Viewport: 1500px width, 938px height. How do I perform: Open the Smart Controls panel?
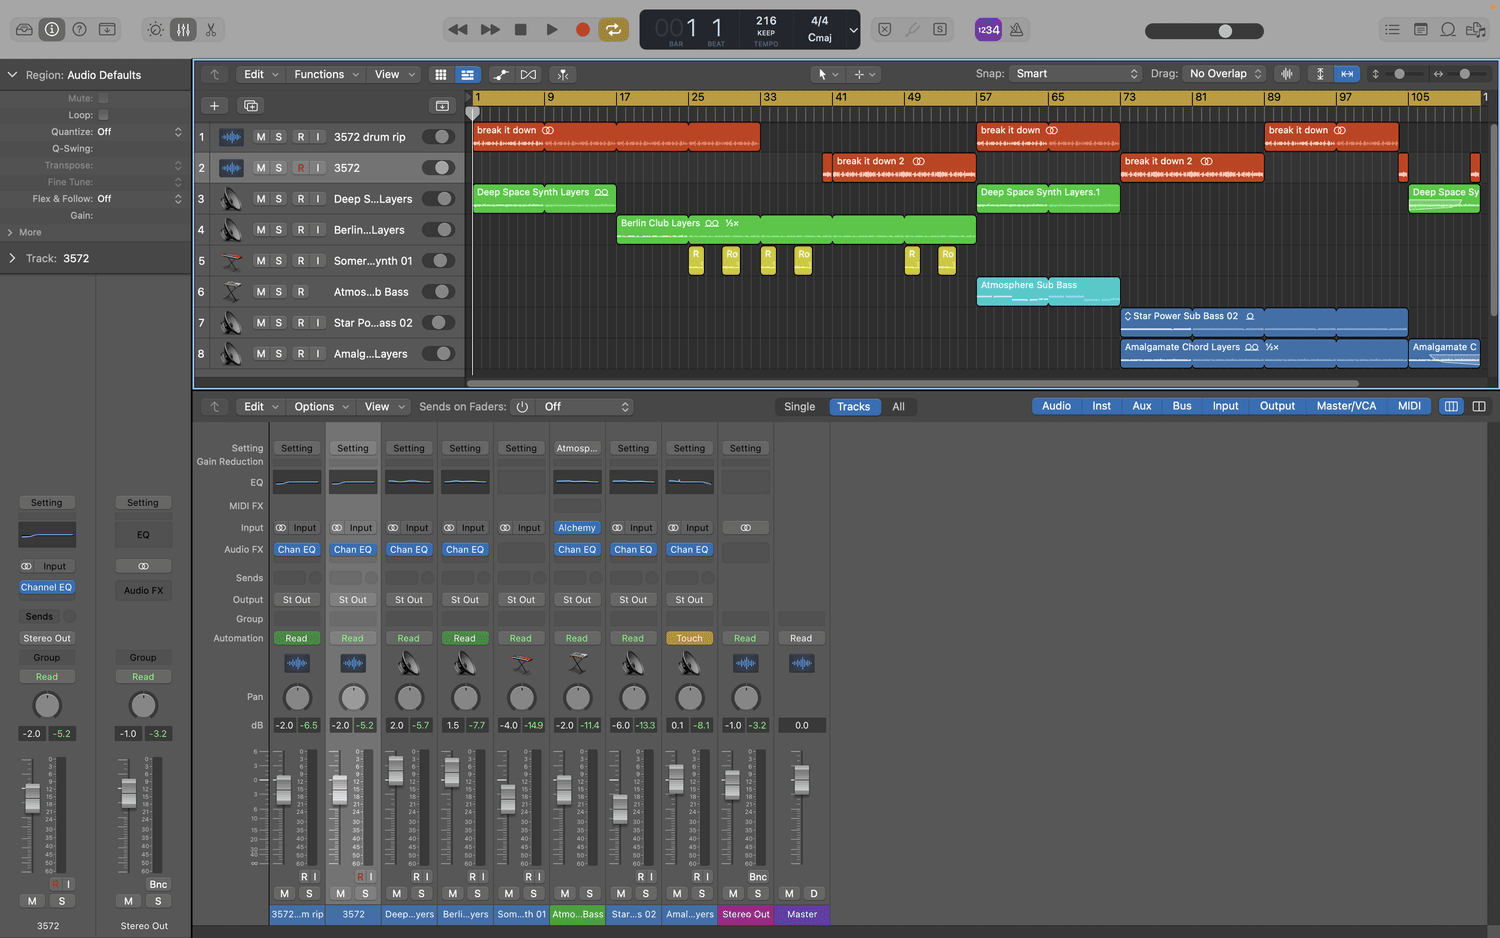[x=156, y=30]
